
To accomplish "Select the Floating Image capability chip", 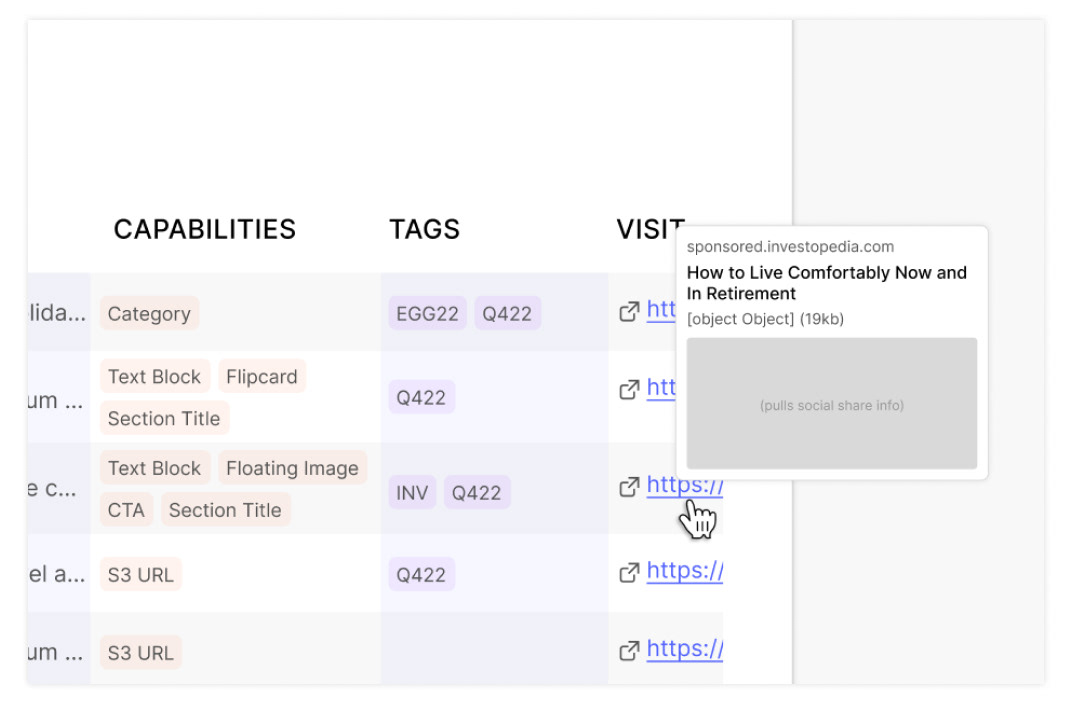I will click(x=293, y=468).
